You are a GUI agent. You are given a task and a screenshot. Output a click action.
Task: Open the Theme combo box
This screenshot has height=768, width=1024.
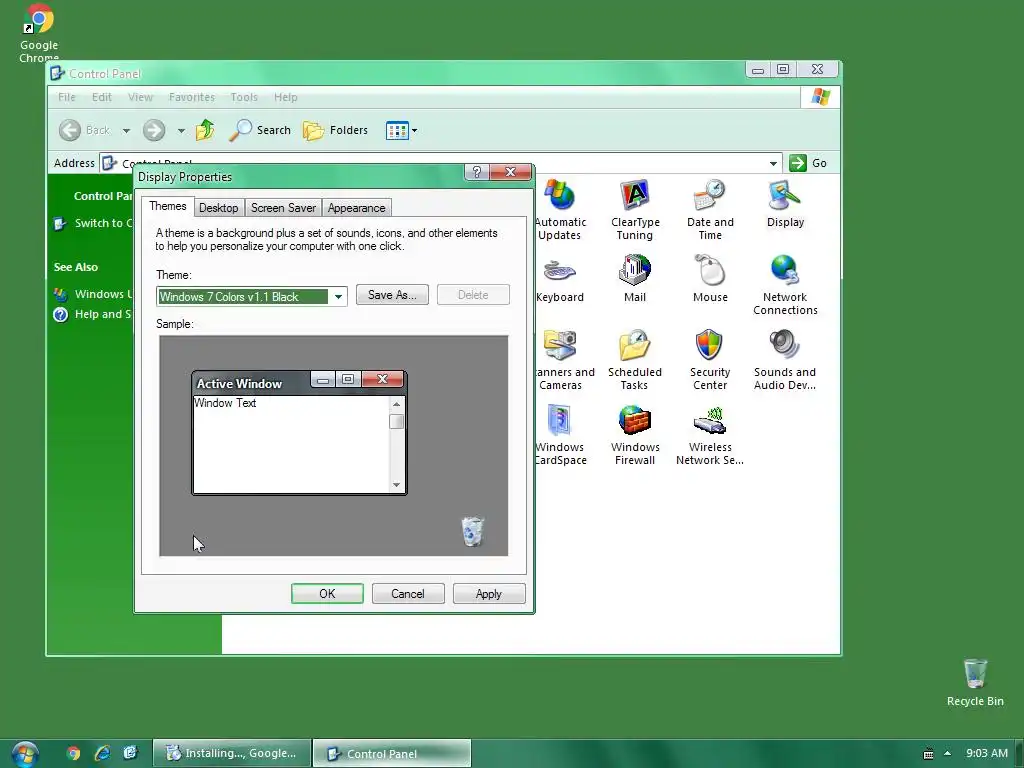[x=251, y=296]
